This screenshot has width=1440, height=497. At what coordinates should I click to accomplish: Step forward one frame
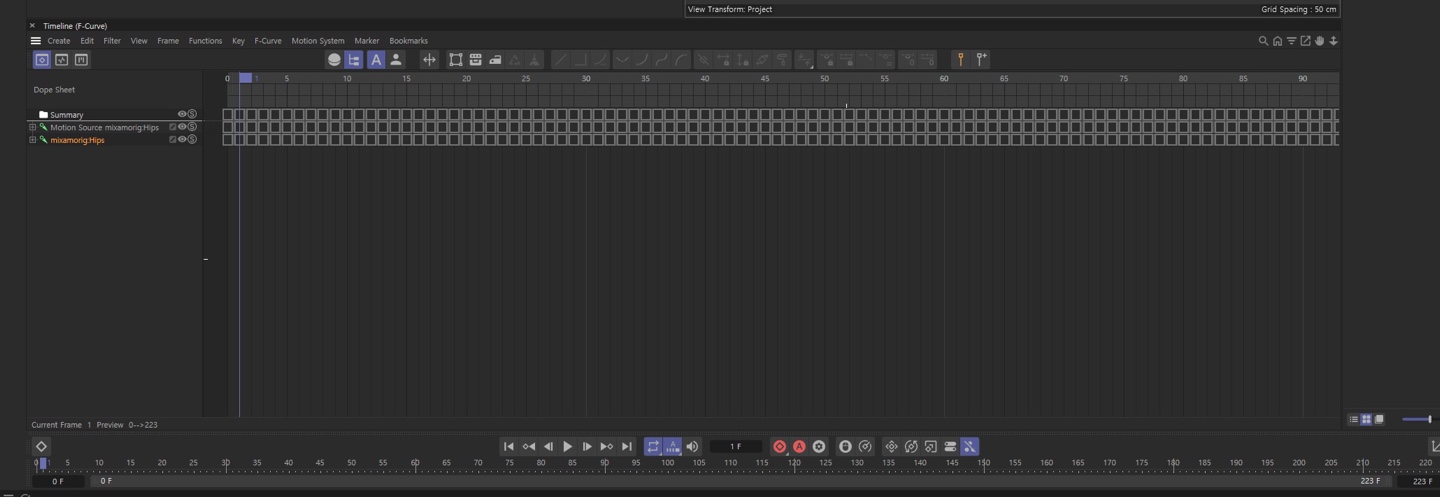(587, 447)
